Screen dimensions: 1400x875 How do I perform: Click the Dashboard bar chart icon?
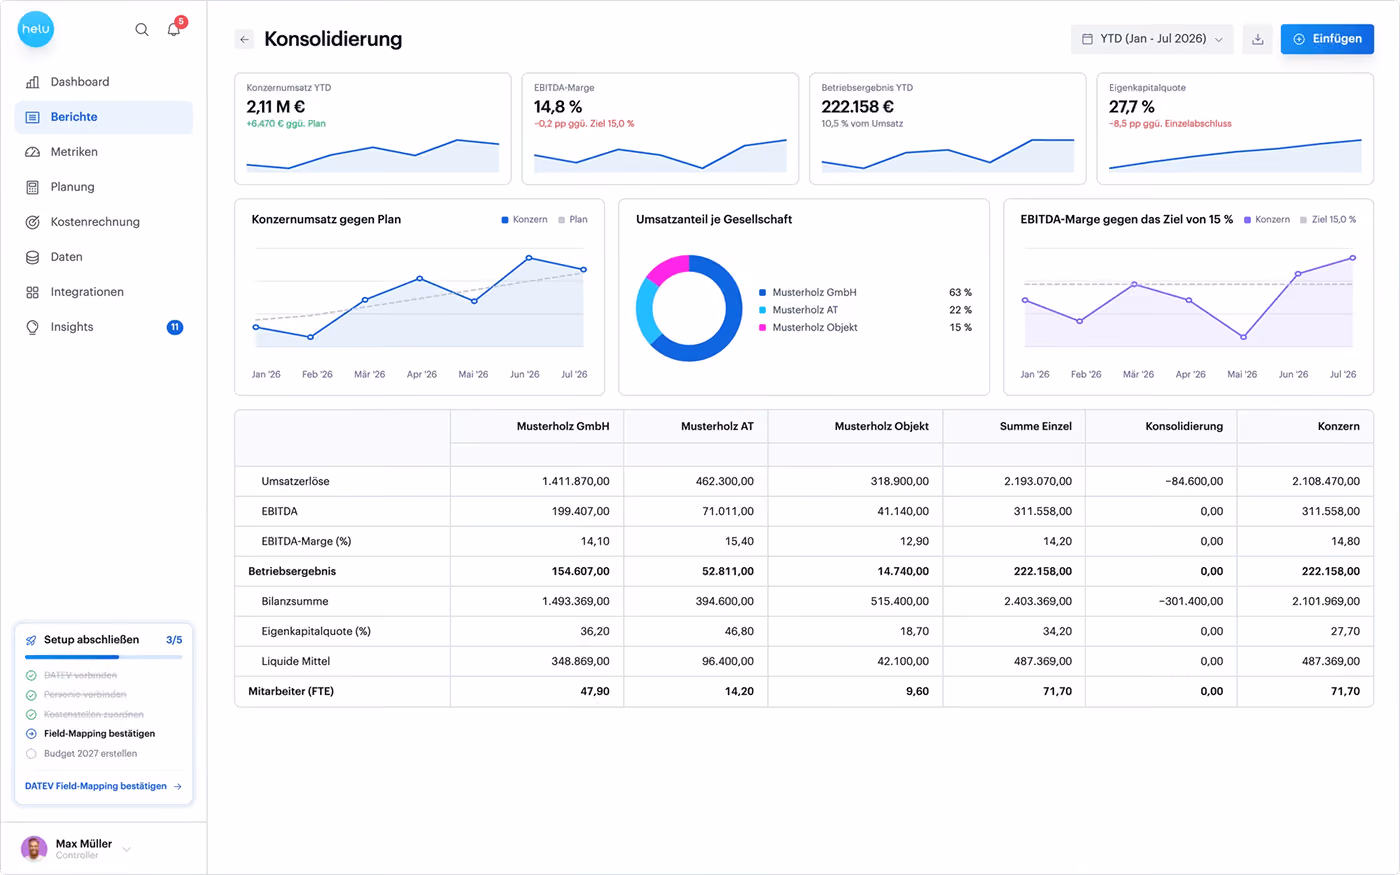pyautogui.click(x=32, y=82)
